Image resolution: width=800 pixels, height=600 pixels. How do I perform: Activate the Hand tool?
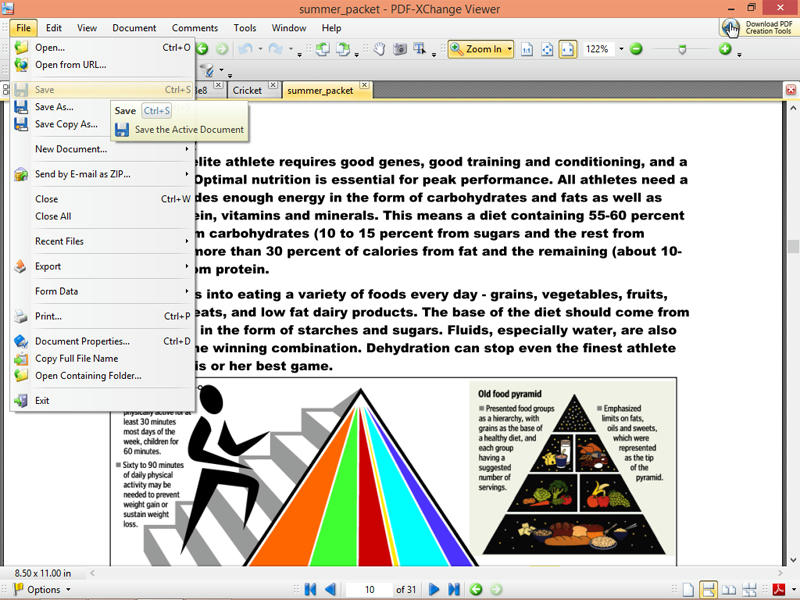point(379,49)
